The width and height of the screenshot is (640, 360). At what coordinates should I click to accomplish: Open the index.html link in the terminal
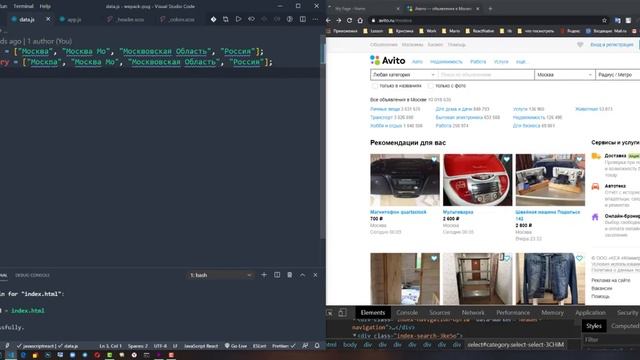[28, 311]
